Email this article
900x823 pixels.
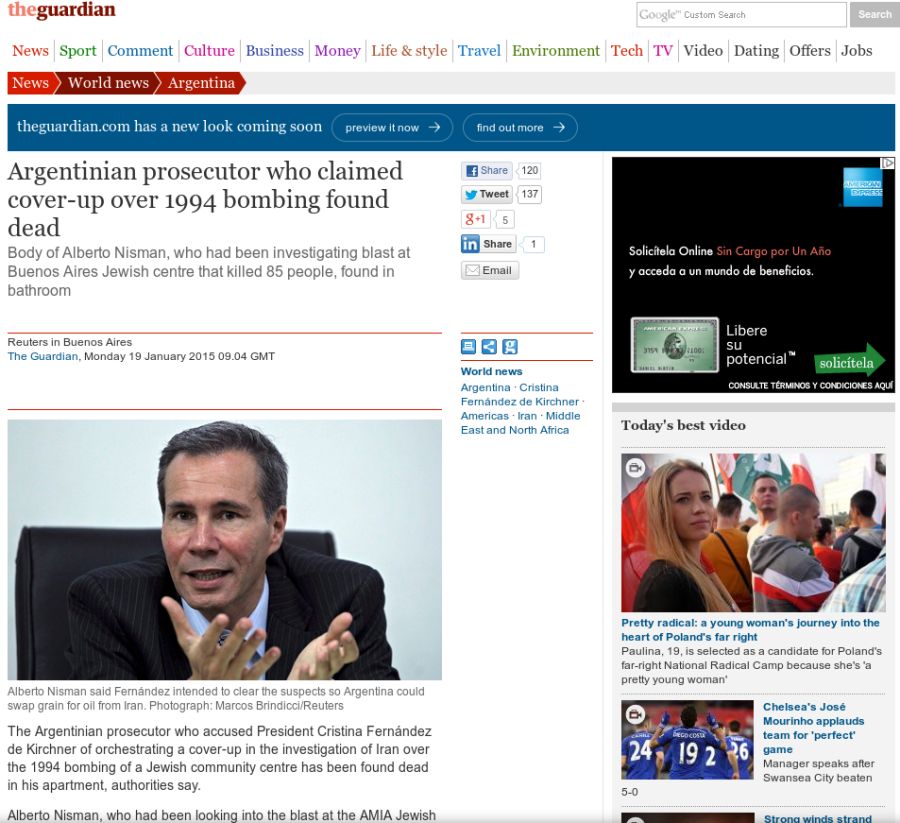pyautogui.click(x=490, y=270)
